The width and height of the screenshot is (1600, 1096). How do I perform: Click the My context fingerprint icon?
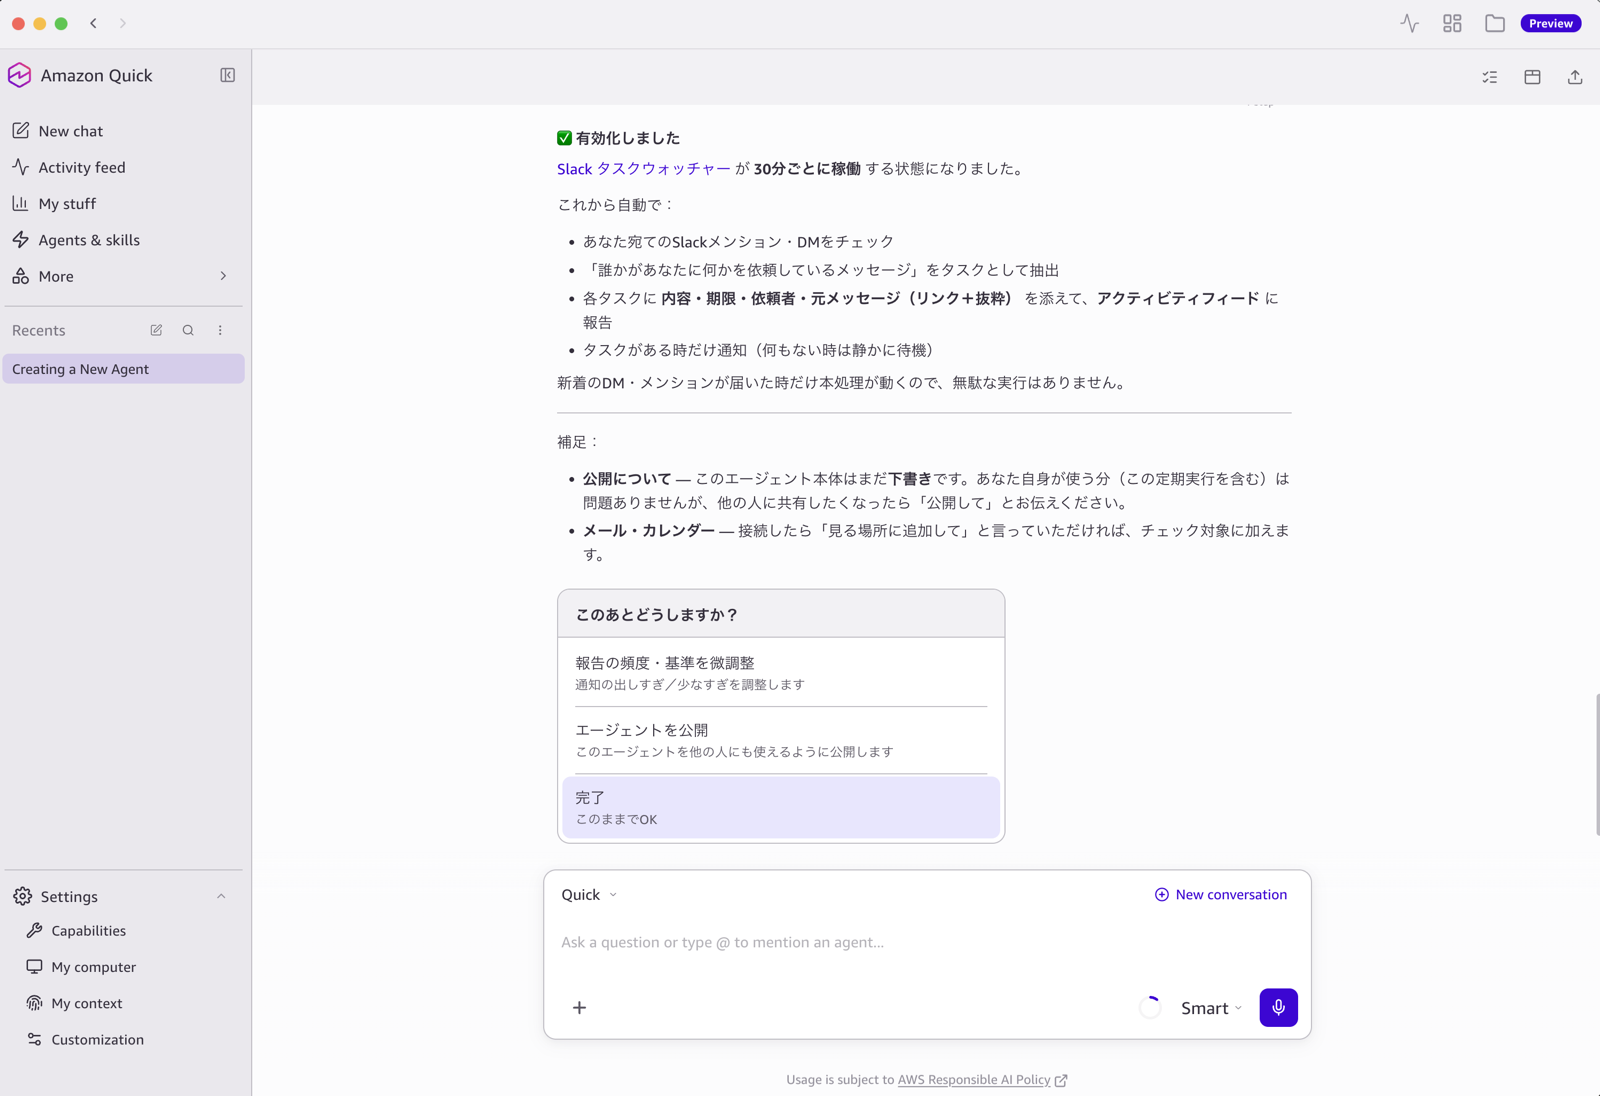35,1003
